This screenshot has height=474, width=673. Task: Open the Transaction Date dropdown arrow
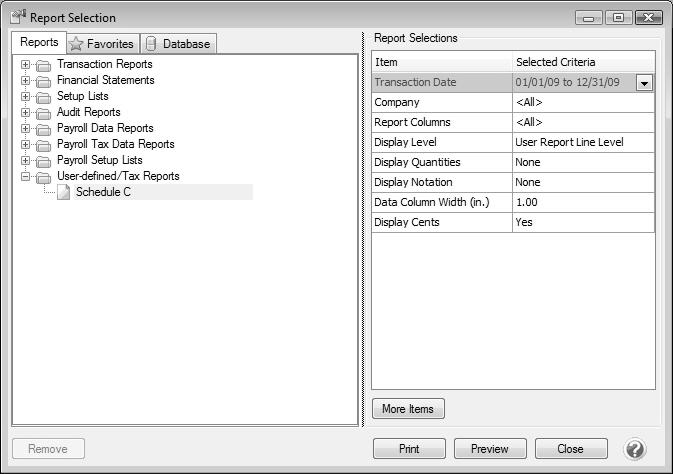[x=644, y=83]
